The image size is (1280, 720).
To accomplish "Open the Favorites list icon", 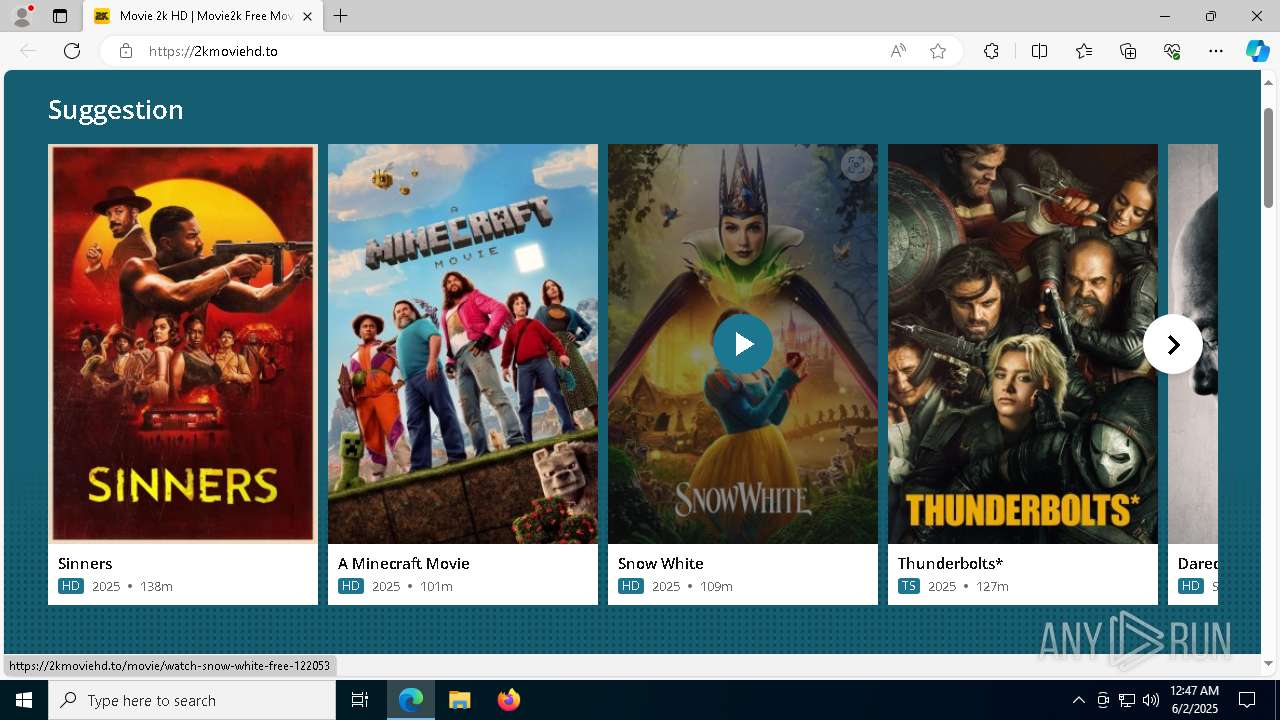I will [1084, 51].
